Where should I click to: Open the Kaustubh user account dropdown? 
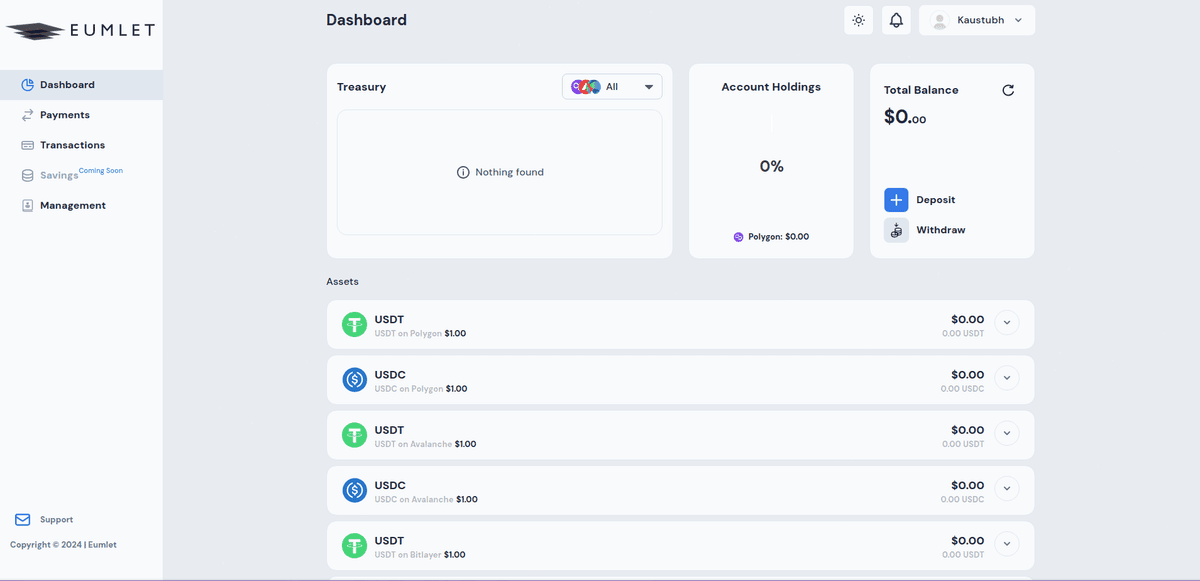977,20
